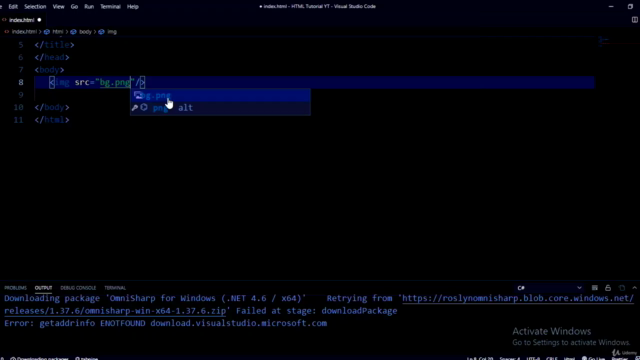Split the editor with the layout icon
Image resolution: width=640 pixels, height=360 pixels.
[635, 20]
